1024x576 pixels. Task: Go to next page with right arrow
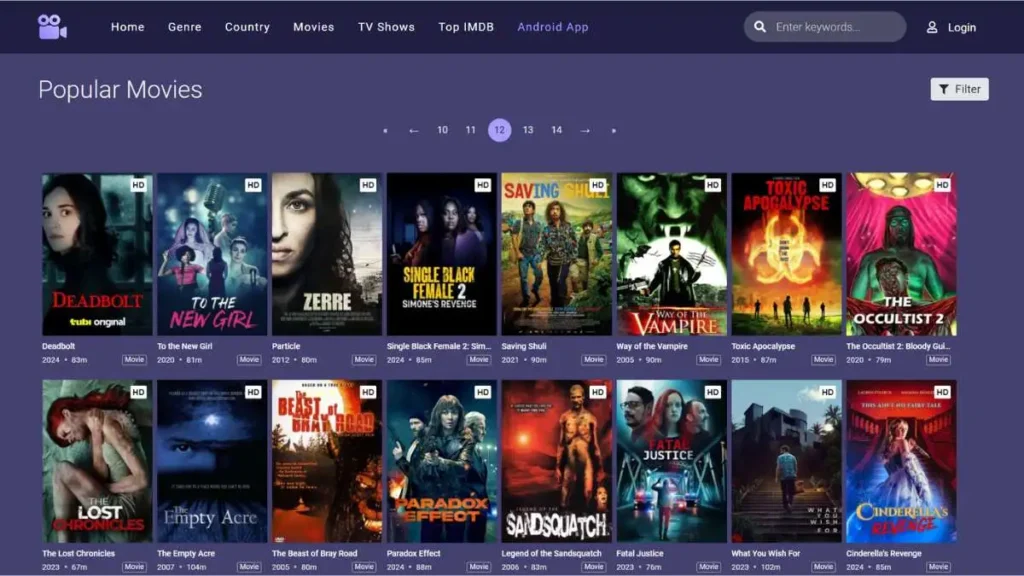click(x=585, y=131)
